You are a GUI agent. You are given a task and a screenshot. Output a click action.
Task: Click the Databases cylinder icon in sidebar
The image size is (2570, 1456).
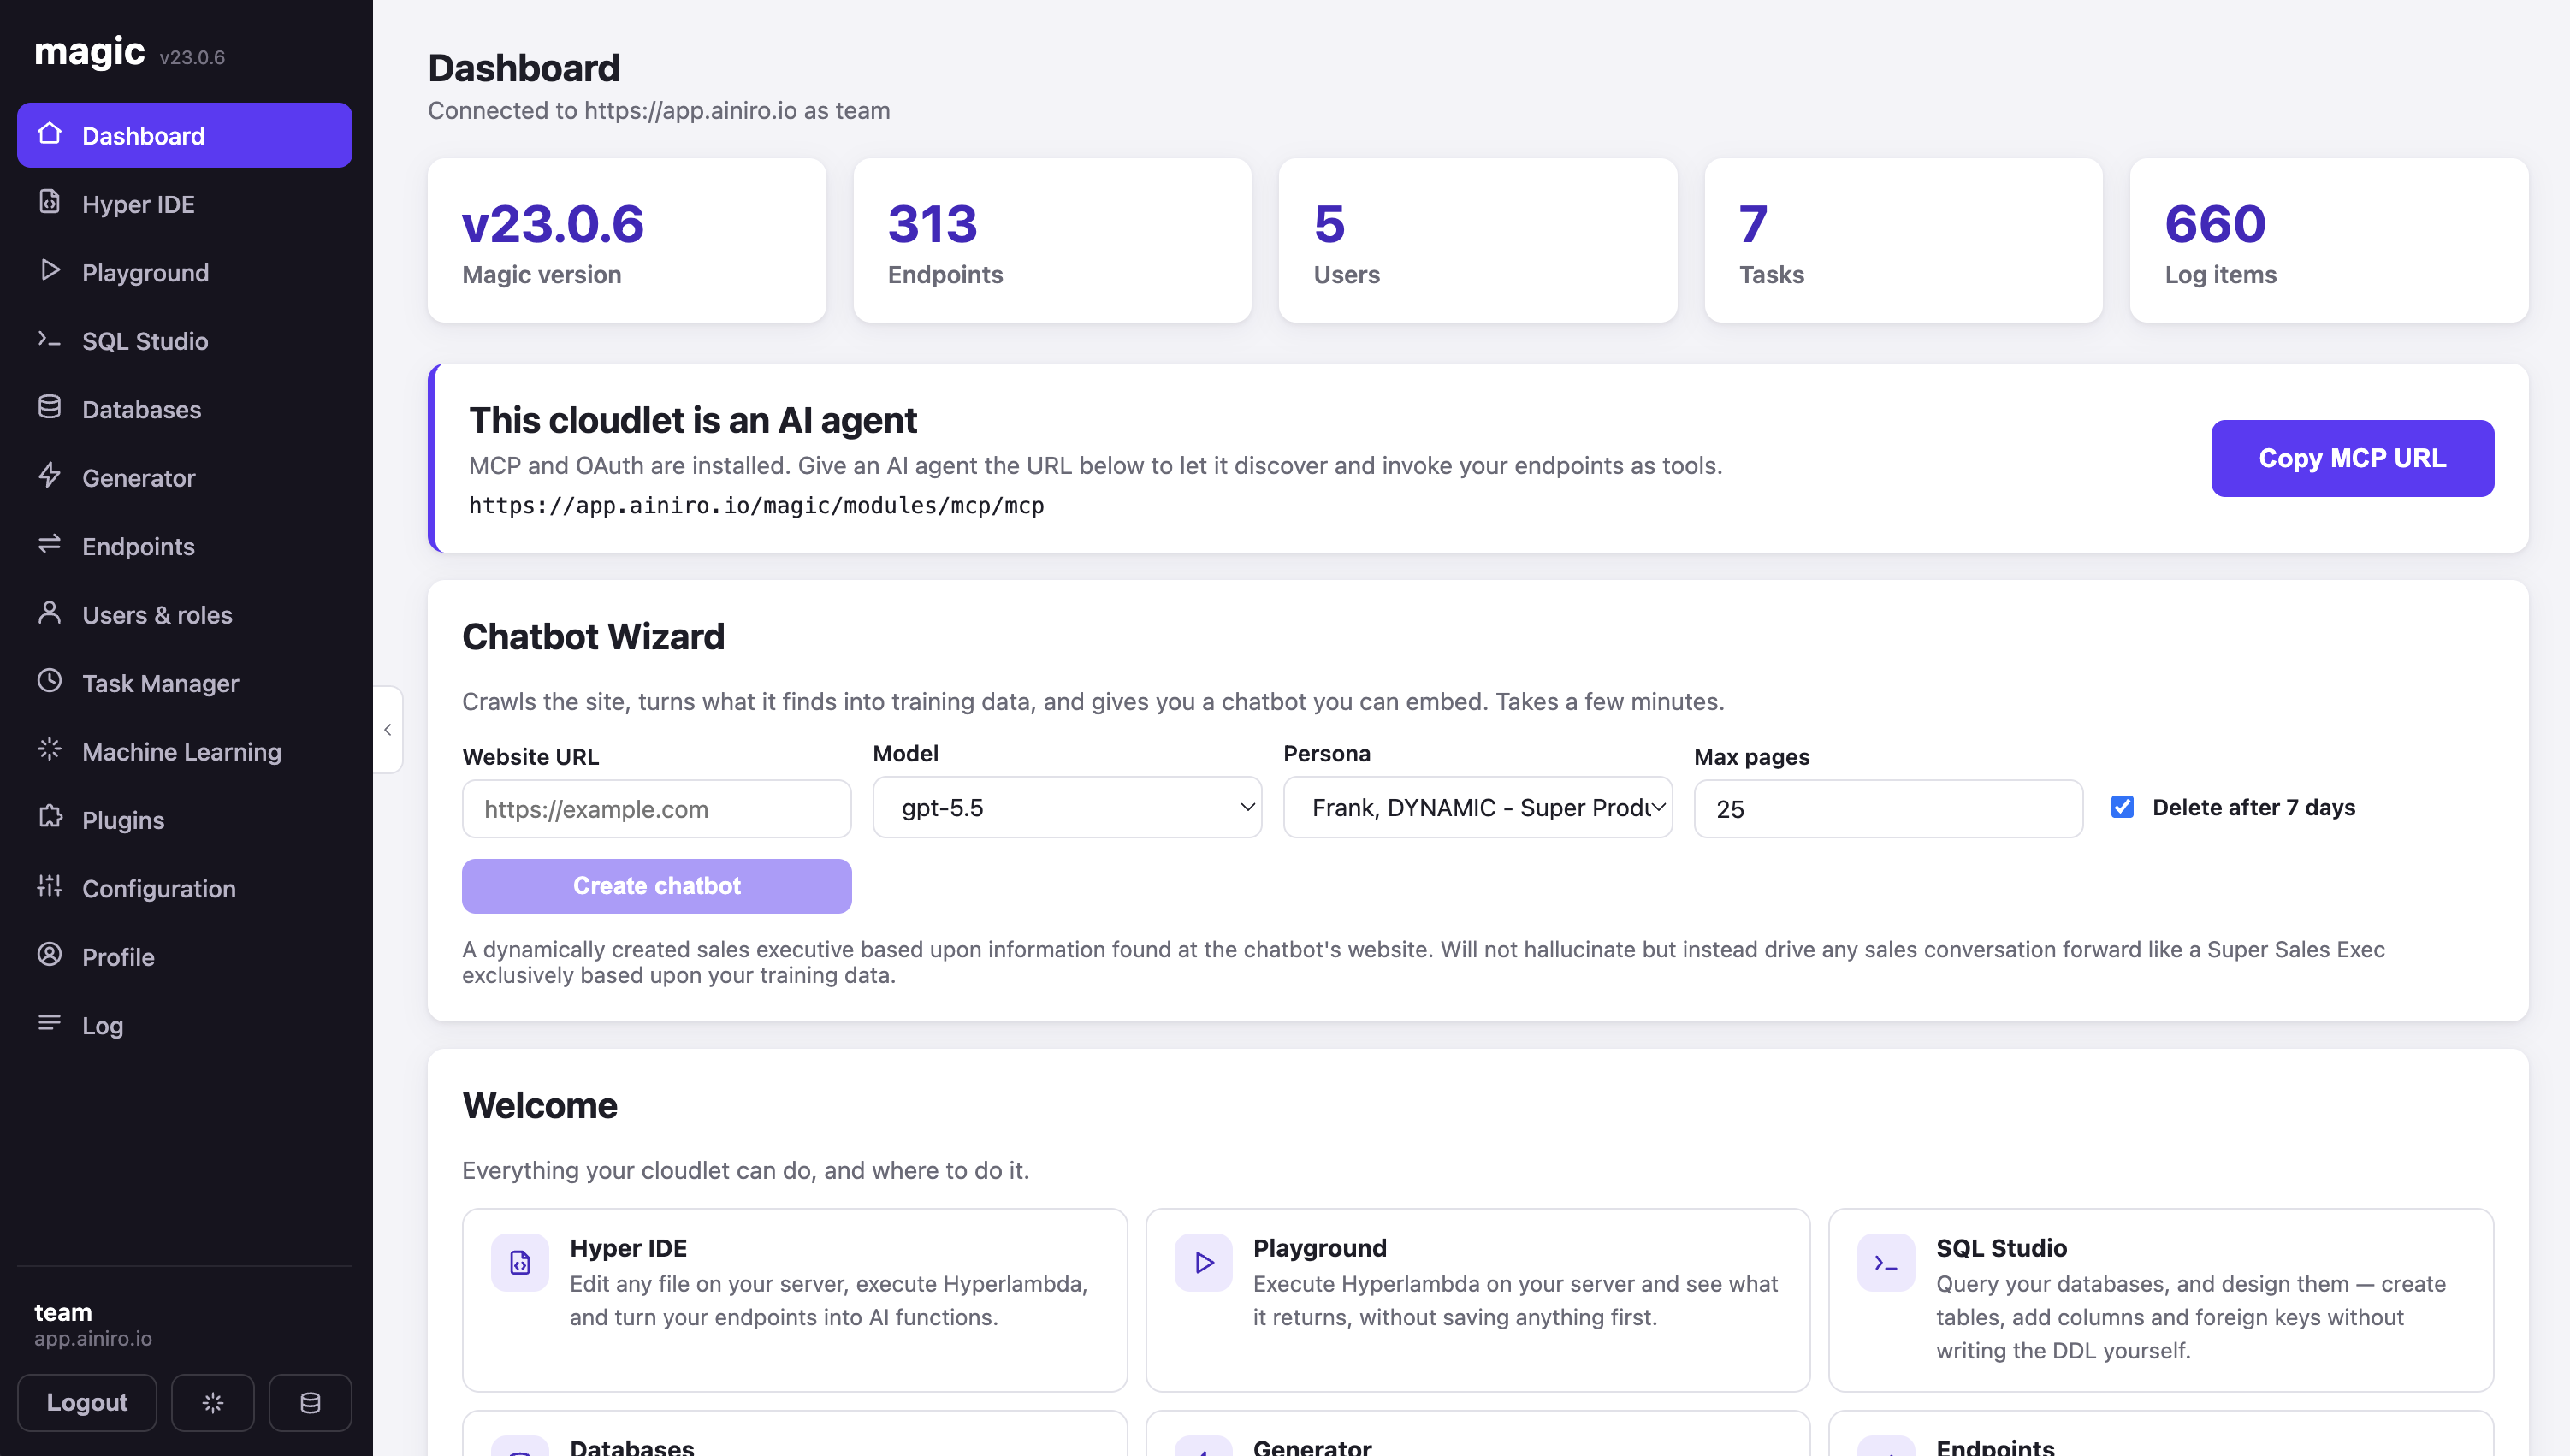click(x=50, y=408)
